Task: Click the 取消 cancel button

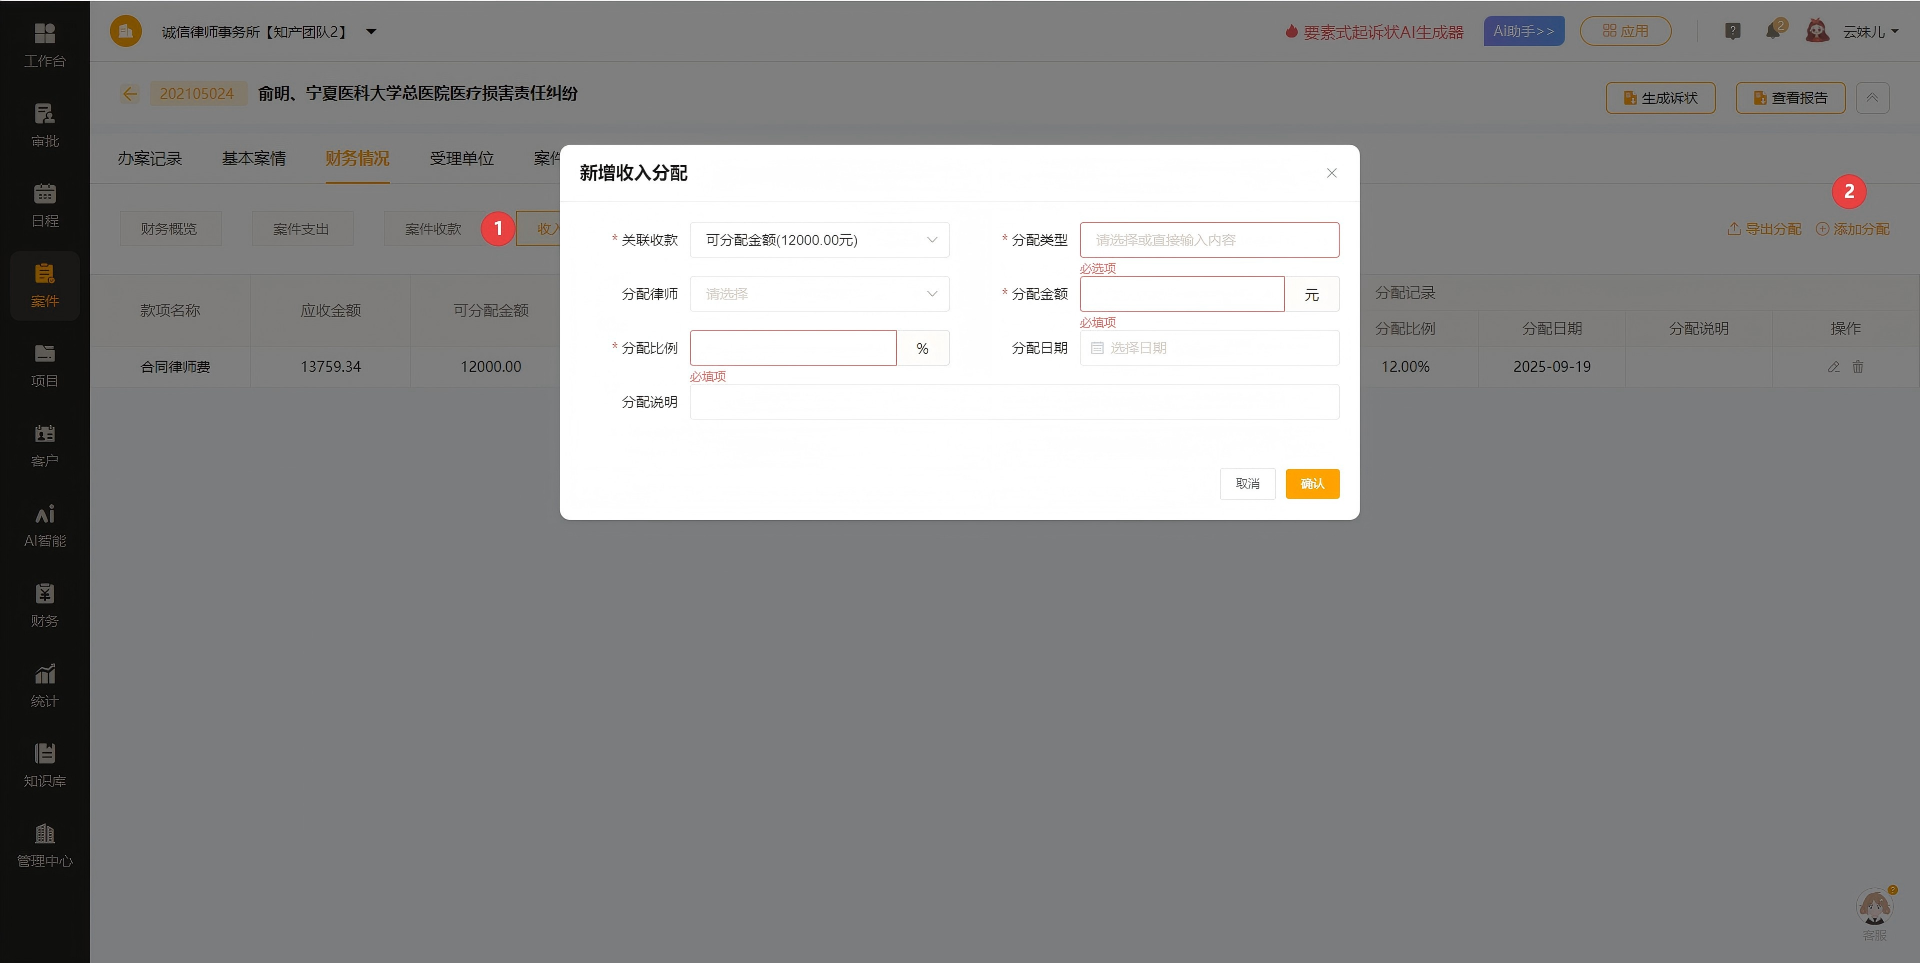Action: pyautogui.click(x=1247, y=484)
